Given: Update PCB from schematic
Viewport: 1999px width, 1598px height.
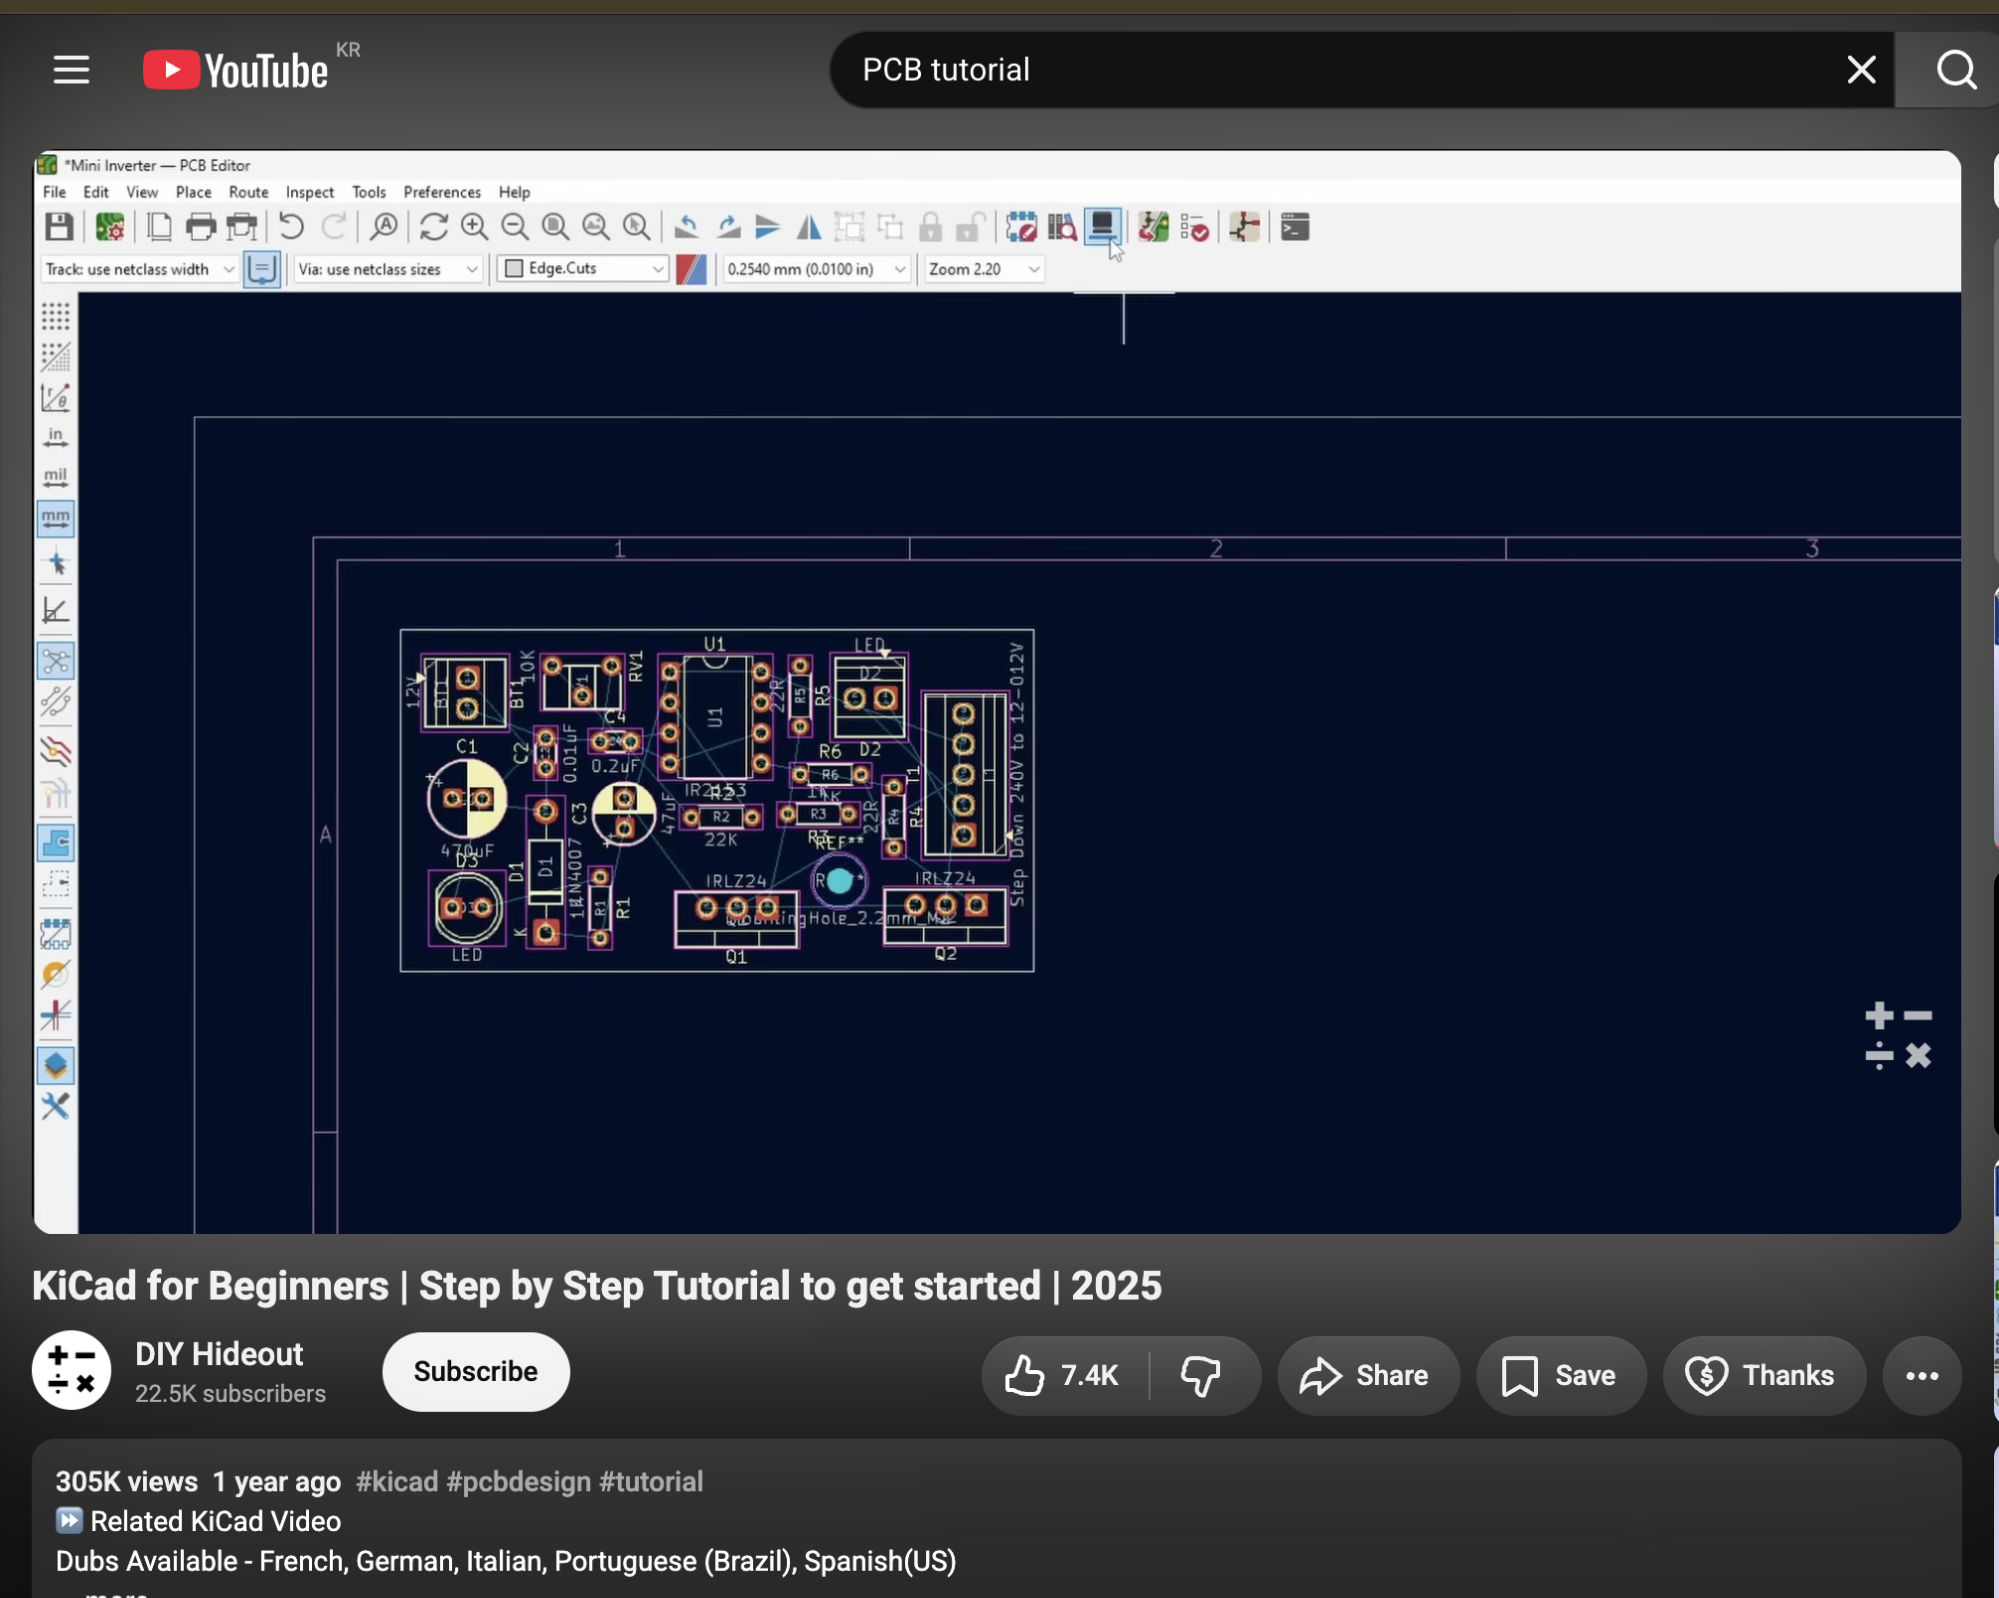Looking at the screenshot, I should tap(1153, 227).
